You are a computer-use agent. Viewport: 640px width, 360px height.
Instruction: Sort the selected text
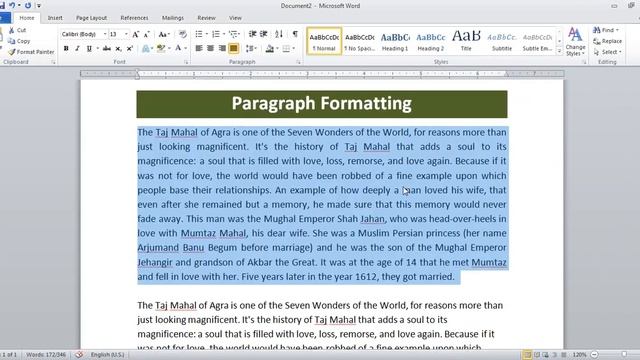279,34
